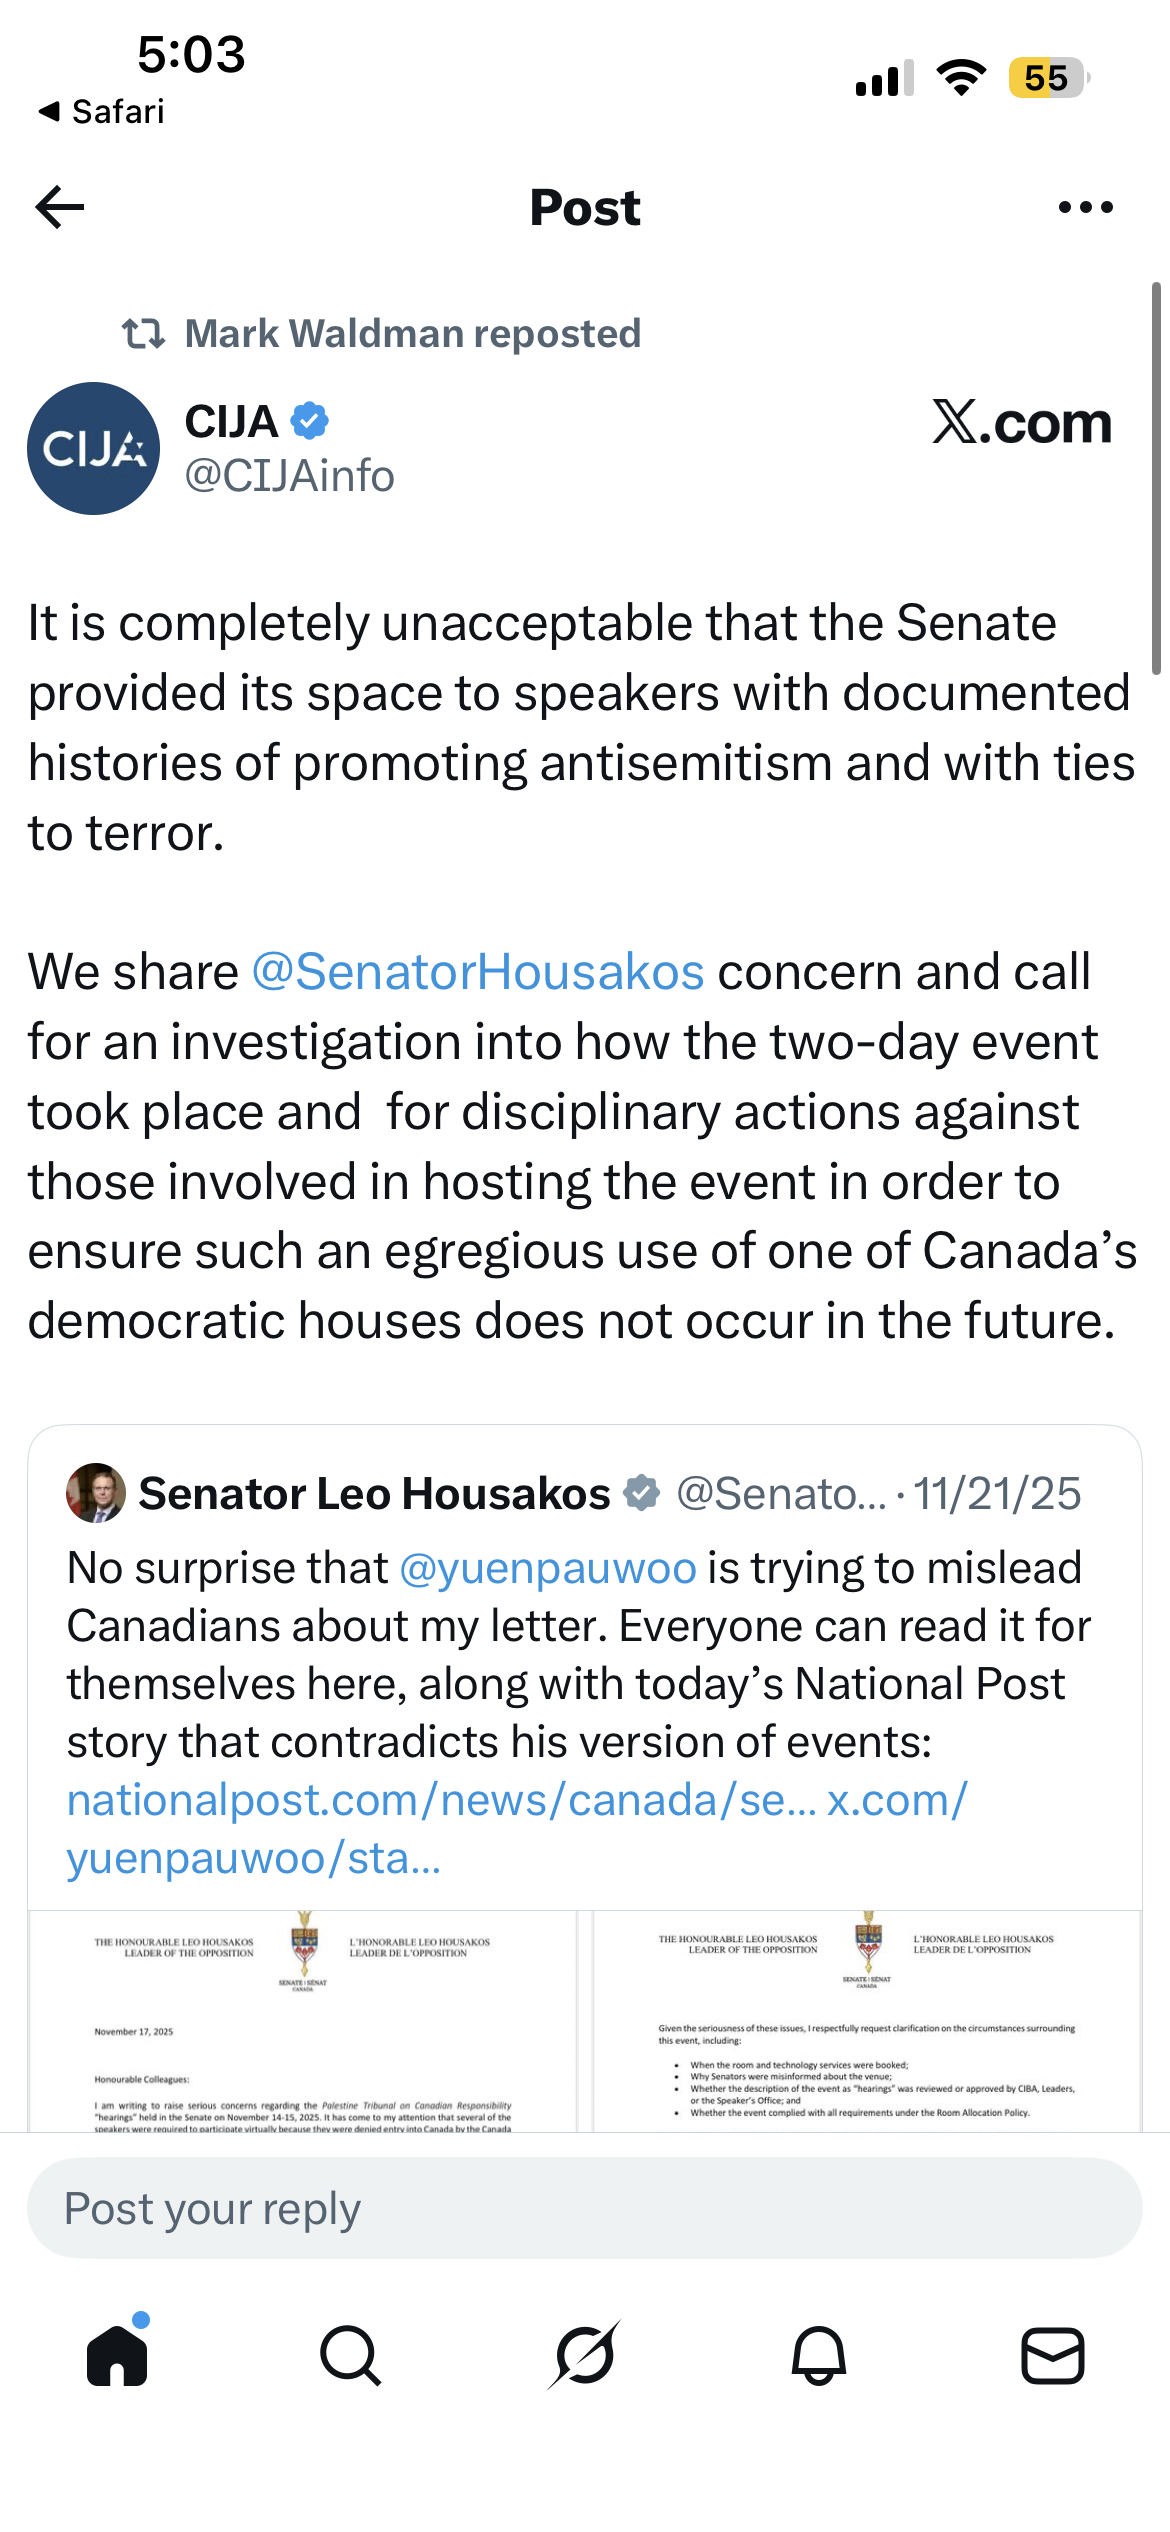The height and width of the screenshot is (2532, 1170).
Task: Open the x.com/yuenpauwoo status link
Action: point(517,1829)
